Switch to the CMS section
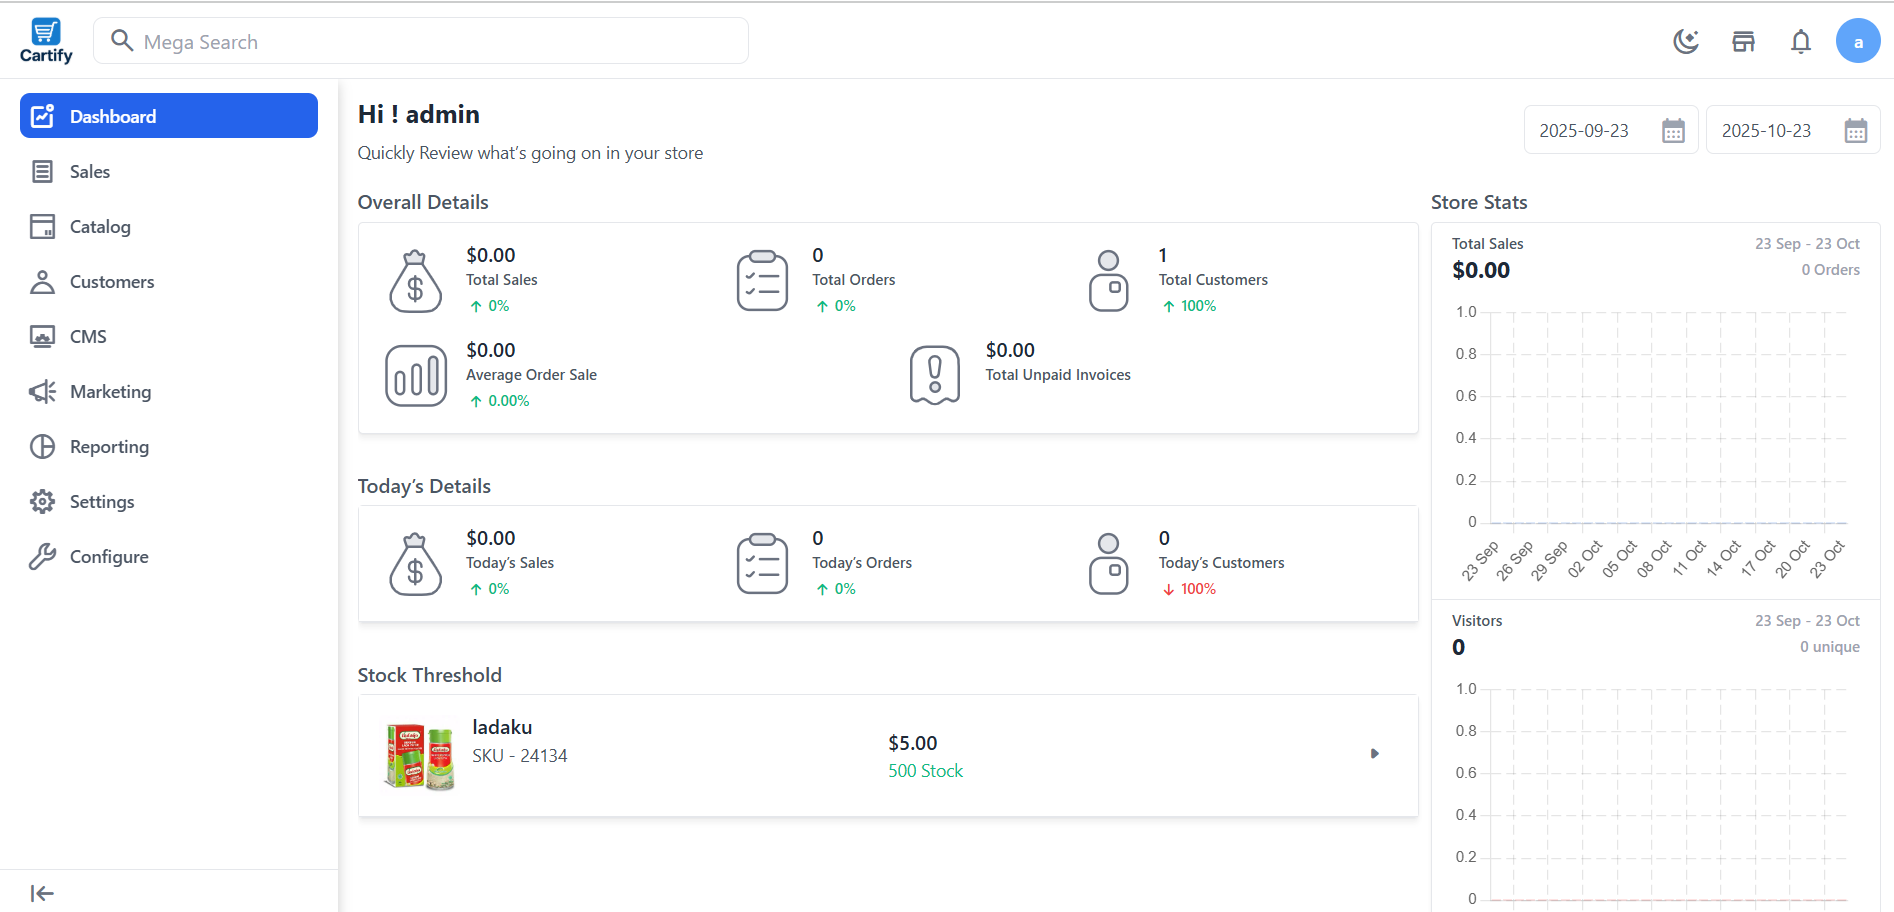The width and height of the screenshot is (1894, 912). [88, 336]
